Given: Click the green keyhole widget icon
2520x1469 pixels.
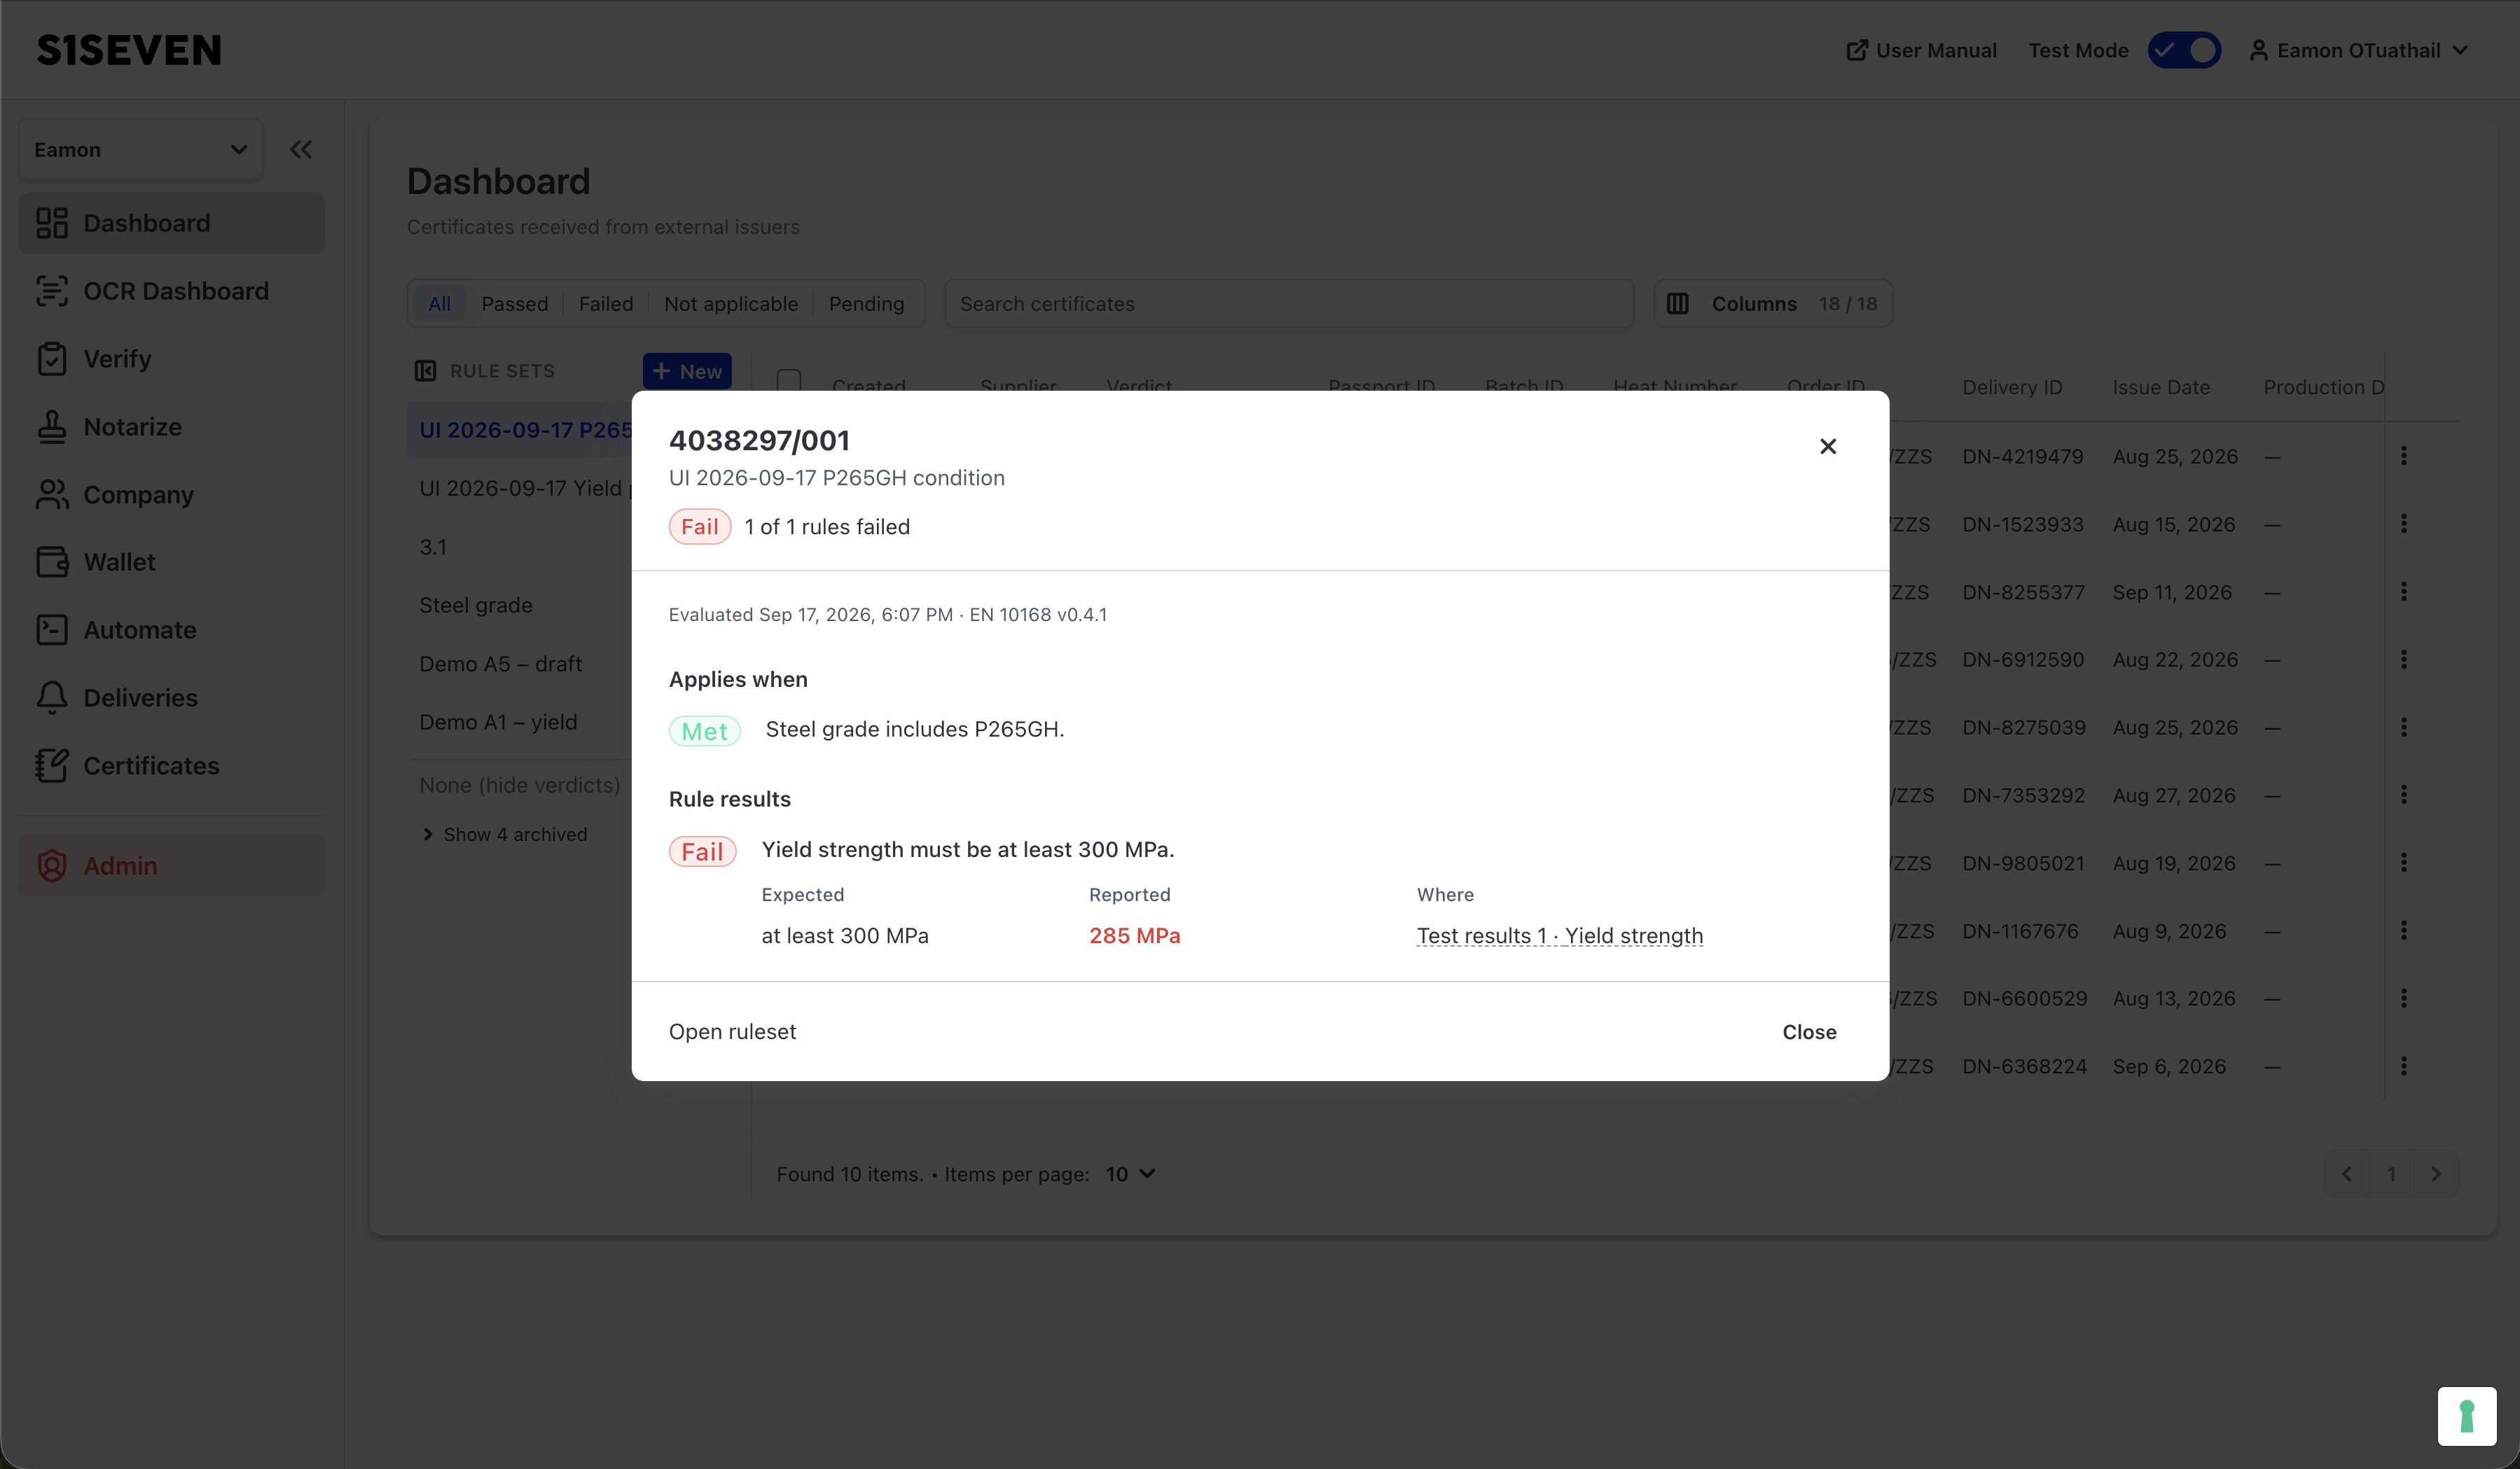Looking at the screenshot, I should point(2467,1416).
